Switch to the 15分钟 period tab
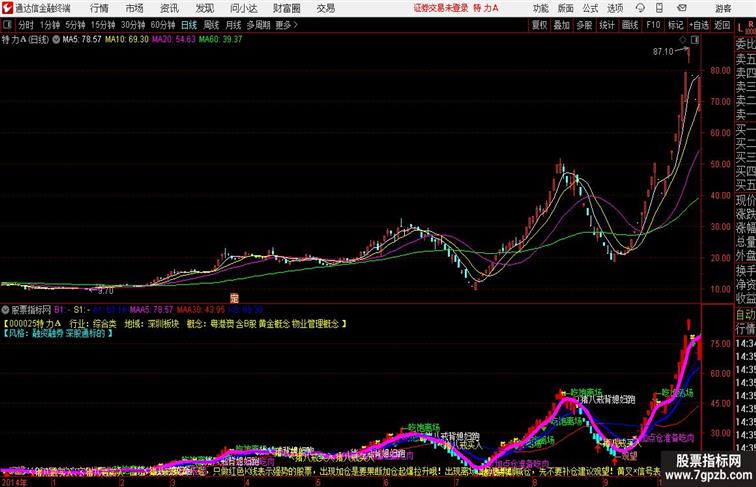The width and height of the screenshot is (756, 487). click(x=103, y=25)
